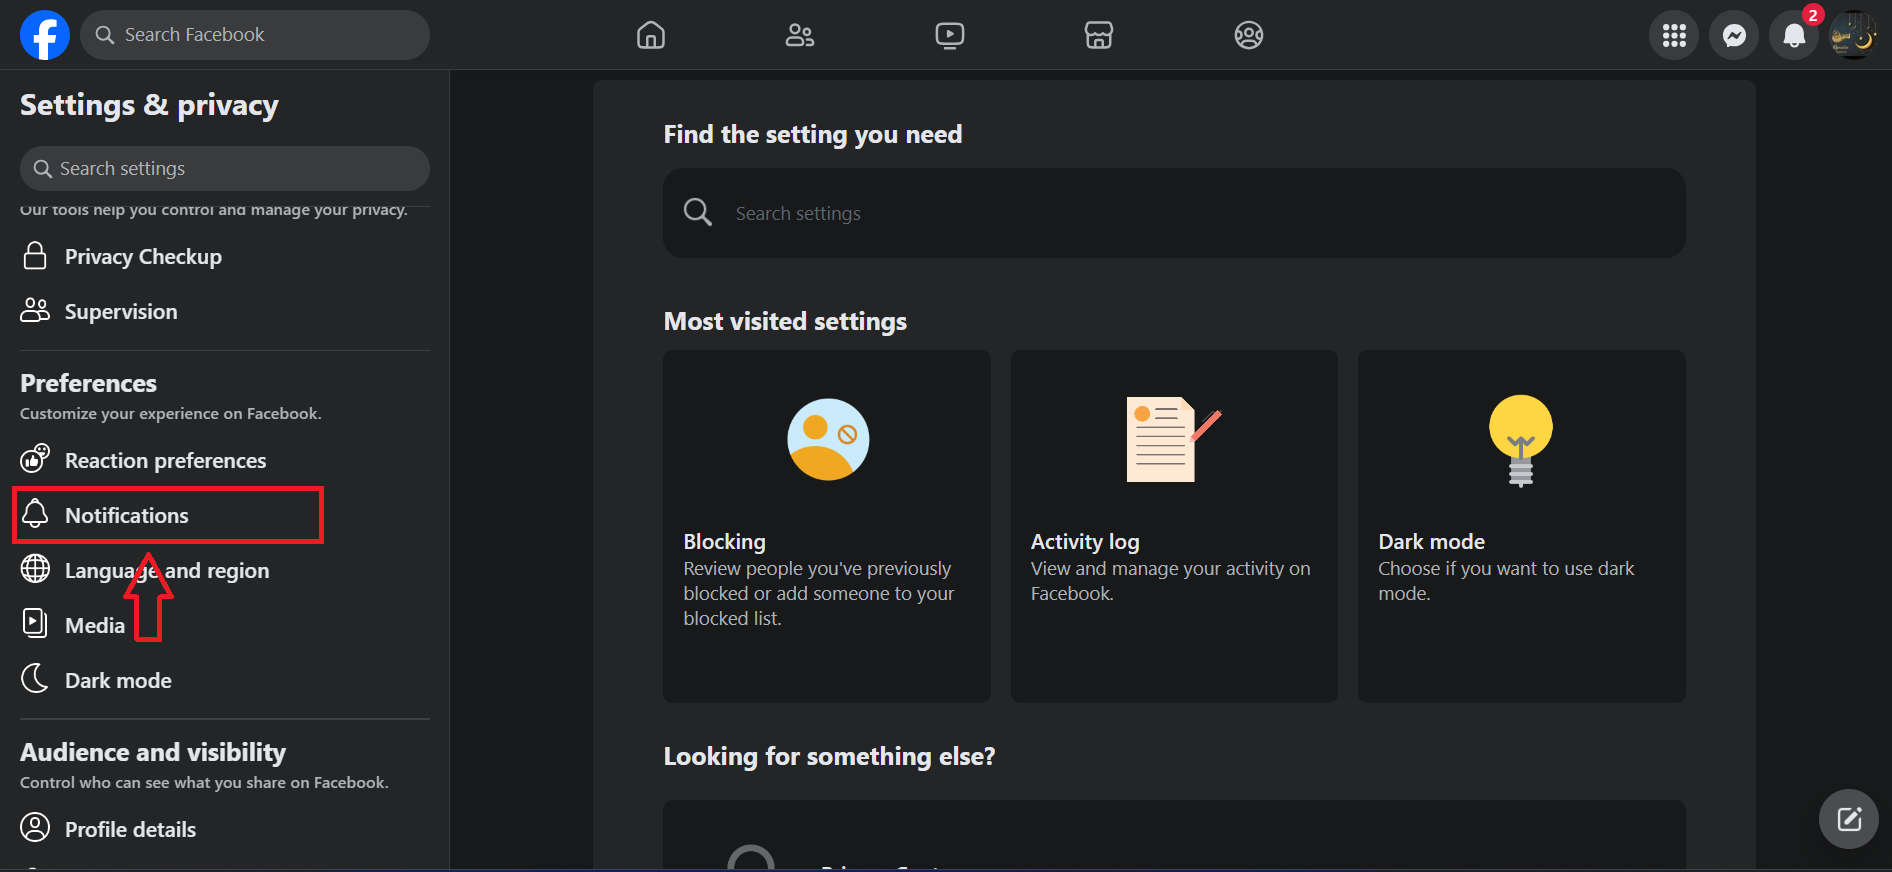Screen dimensions: 1892x872
Task: Open the nine-dot Menu grid icon
Action: 1674,36
